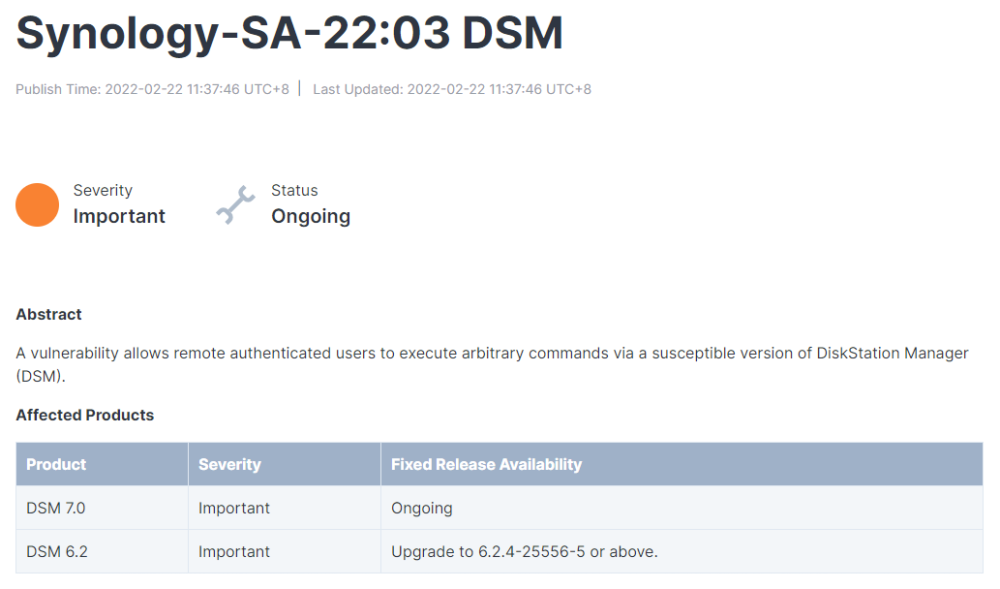1000x589 pixels.
Task: Click the wrench status icon
Action: 236,205
